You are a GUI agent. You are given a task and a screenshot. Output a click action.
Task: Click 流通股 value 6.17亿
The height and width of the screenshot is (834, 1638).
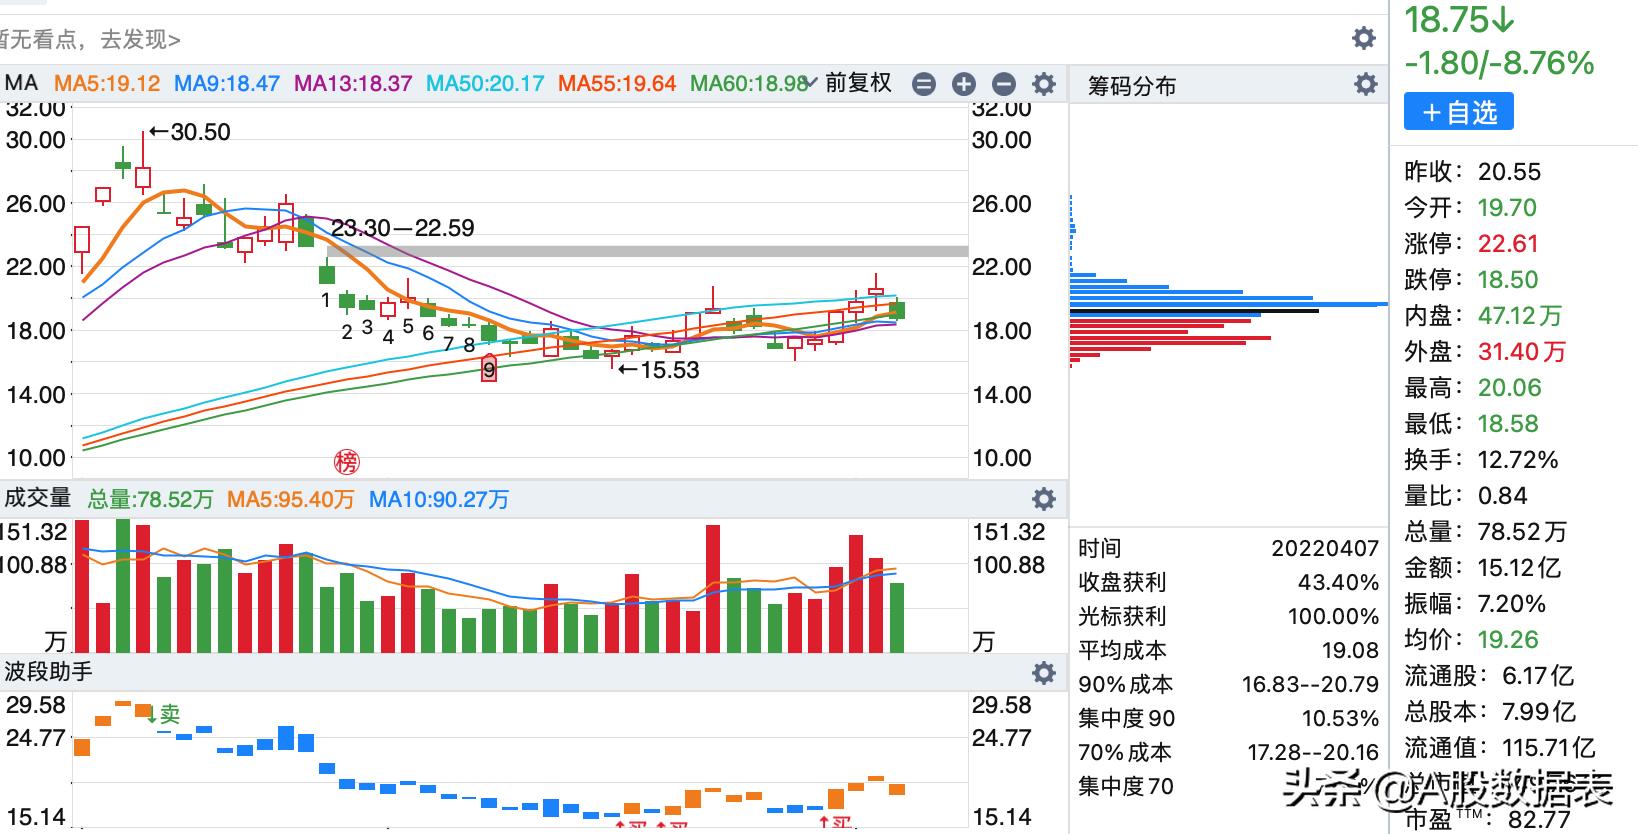pyautogui.click(x=1538, y=676)
